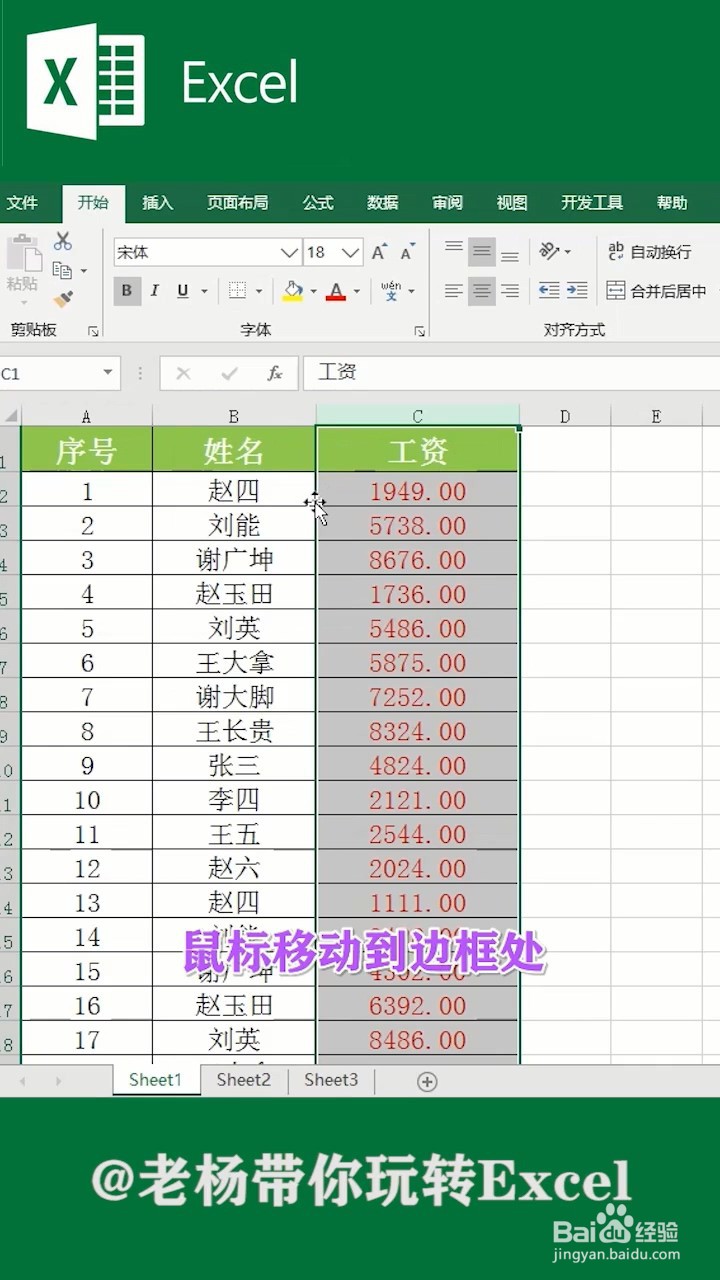Click name cell 谢广坤
The width and height of the screenshot is (720, 1280).
pos(234,560)
